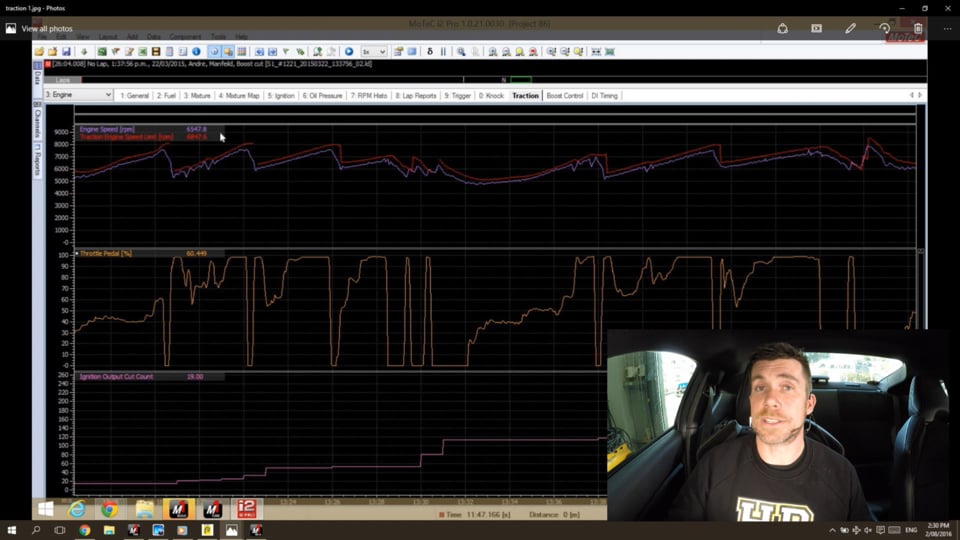Open the 0: Knock tab
Image resolution: width=960 pixels, height=540 pixels.
coord(491,96)
